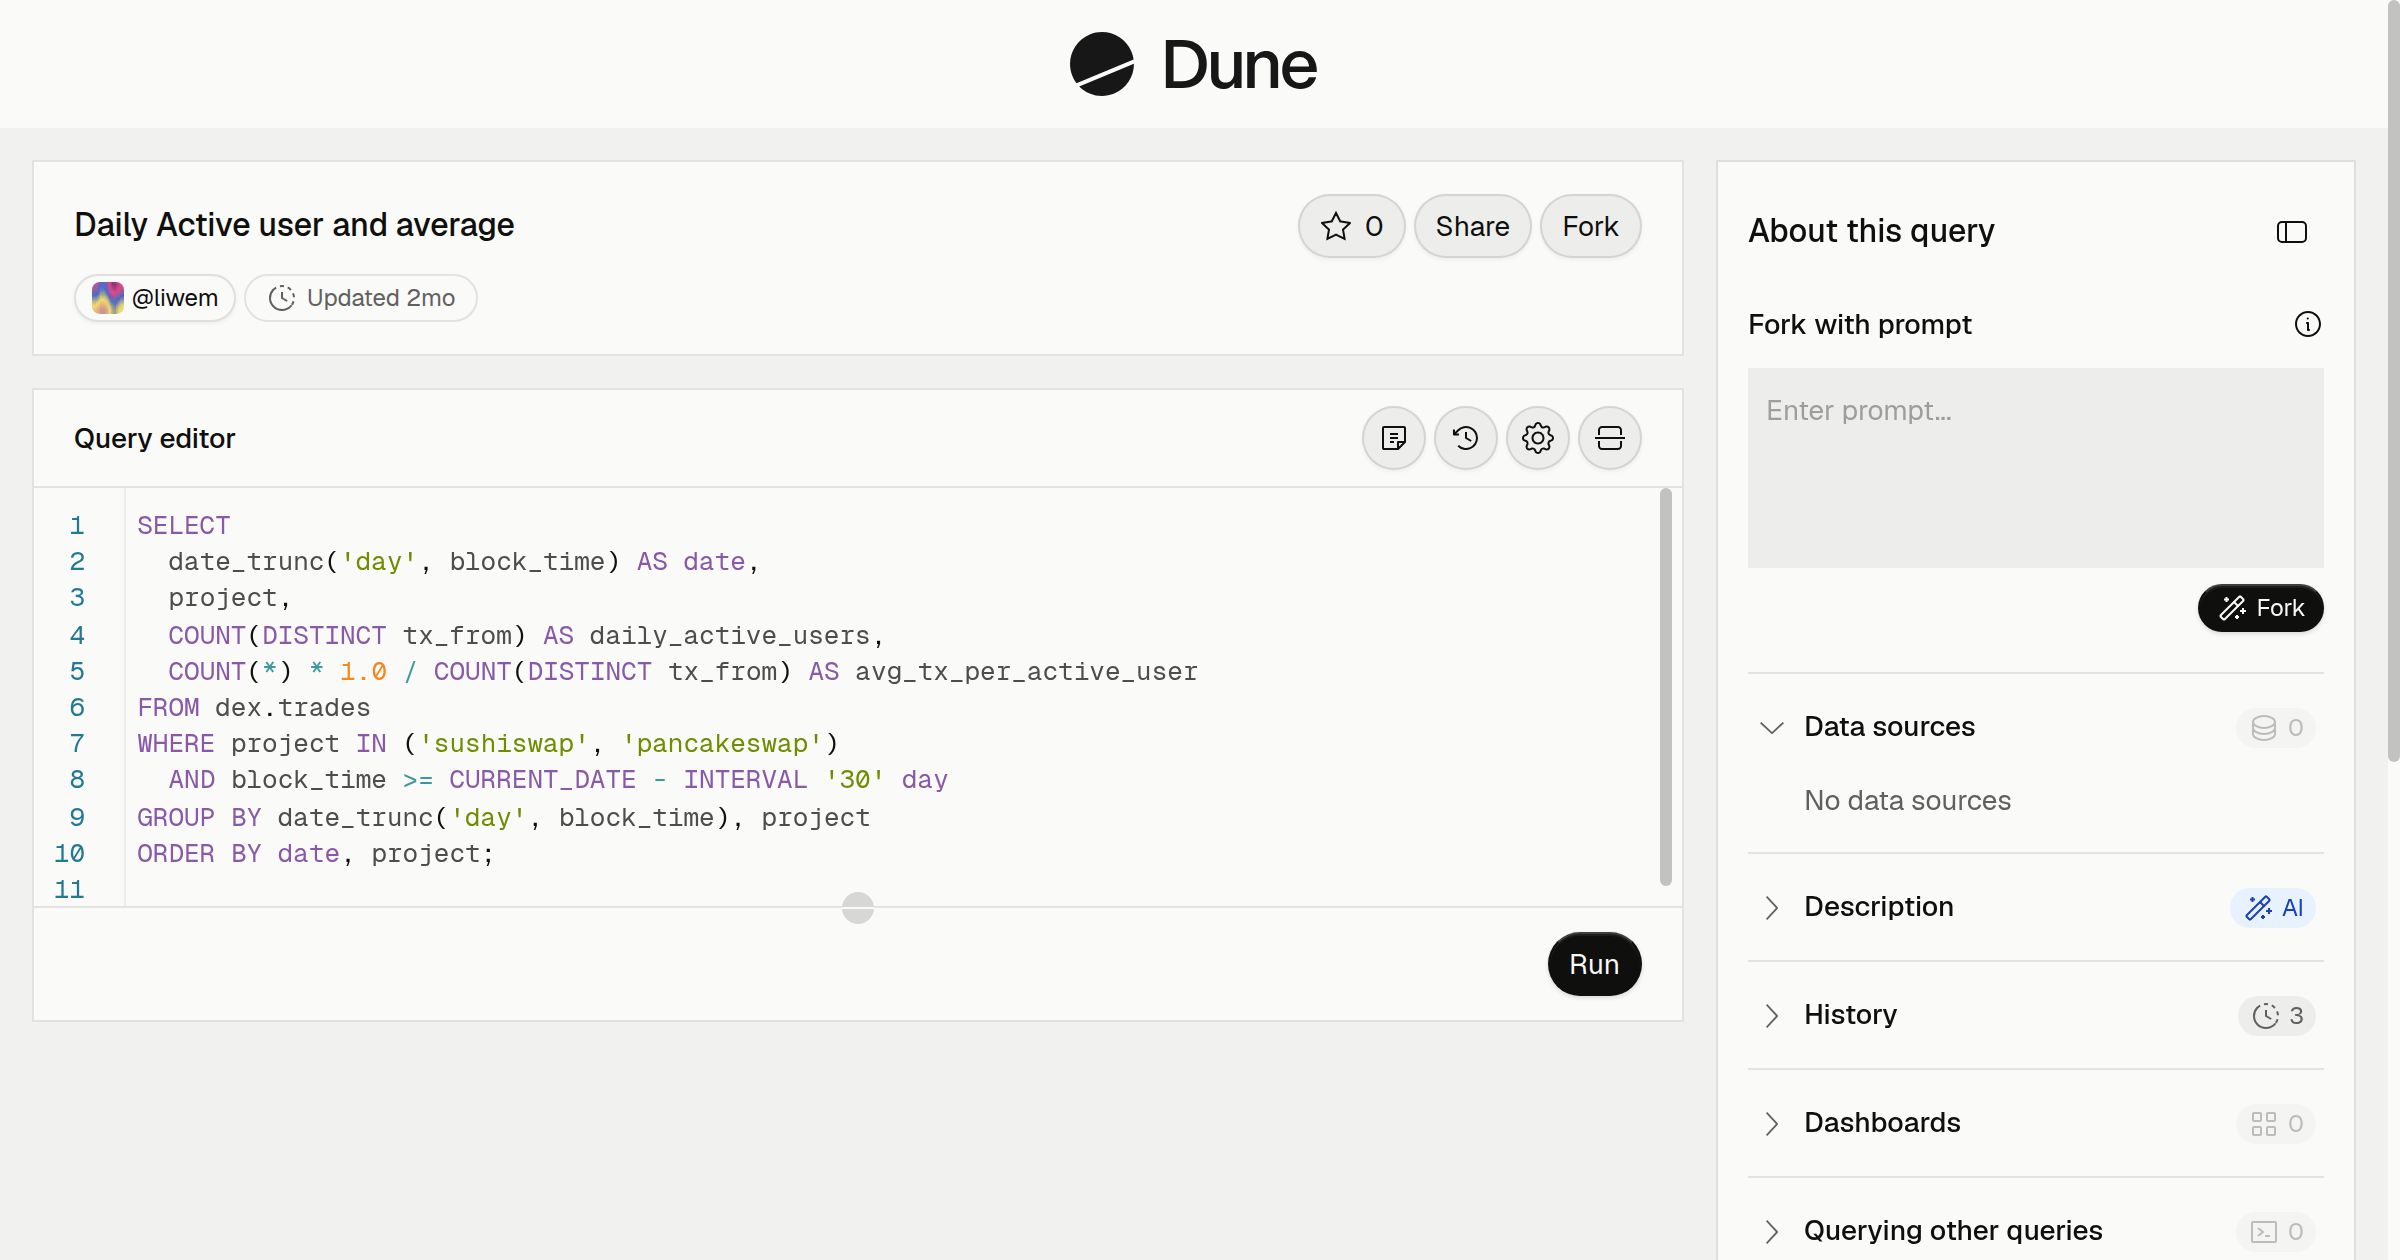
Task: Expand Querying other queries section
Action: coord(1772,1231)
